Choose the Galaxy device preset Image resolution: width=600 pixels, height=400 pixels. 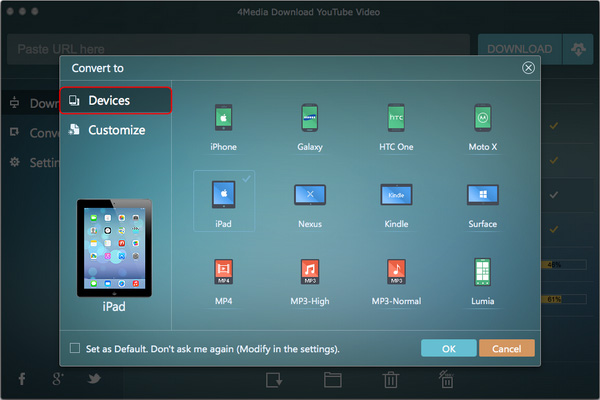pyautogui.click(x=310, y=119)
